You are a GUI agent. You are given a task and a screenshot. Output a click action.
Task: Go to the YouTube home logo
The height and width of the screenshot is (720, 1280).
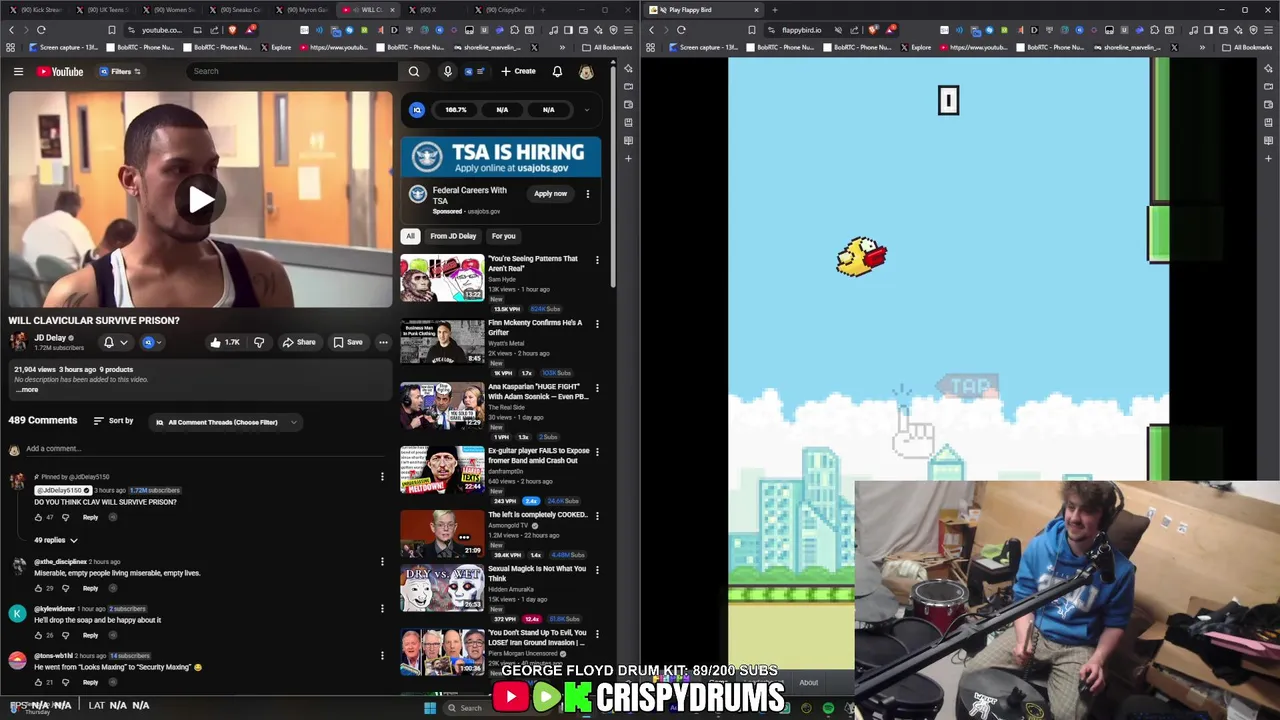click(60, 71)
